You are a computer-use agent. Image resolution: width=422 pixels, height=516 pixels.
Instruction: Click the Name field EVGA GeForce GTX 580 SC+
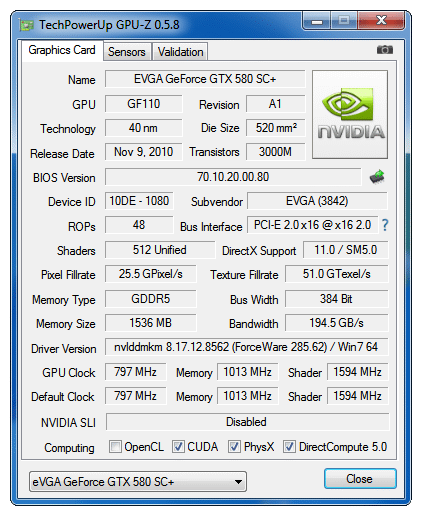pyautogui.click(x=205, y=79)
